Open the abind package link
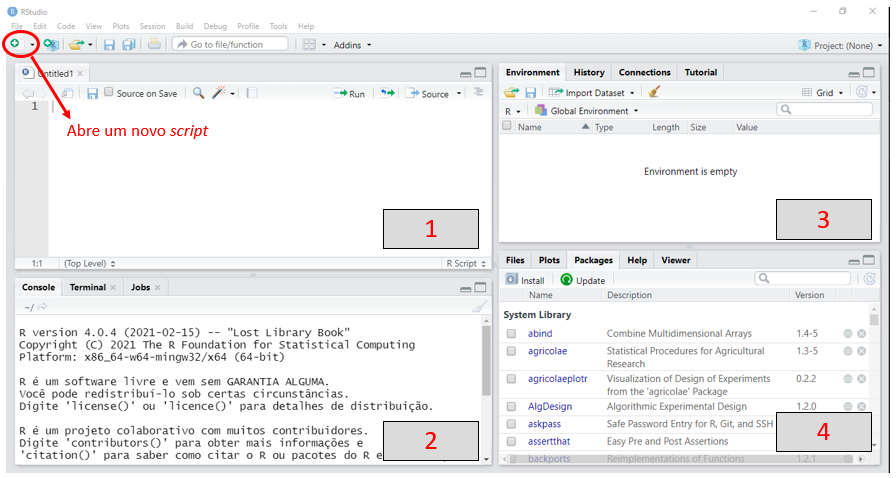The width and height of the screenshot is (896, 478). click(x=540, y=333)
